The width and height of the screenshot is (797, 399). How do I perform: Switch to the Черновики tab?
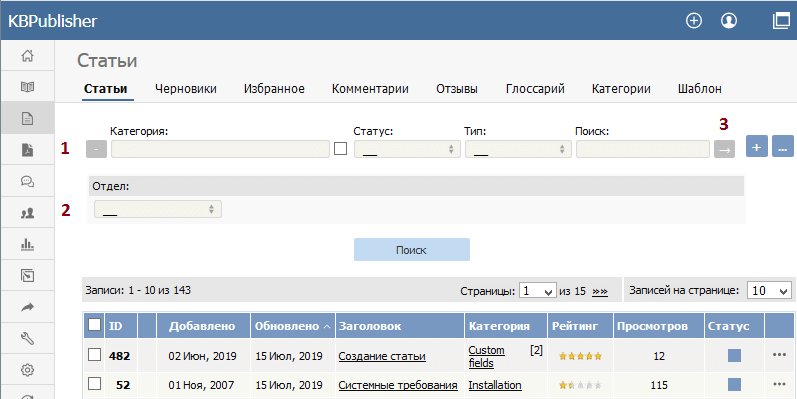186,89
